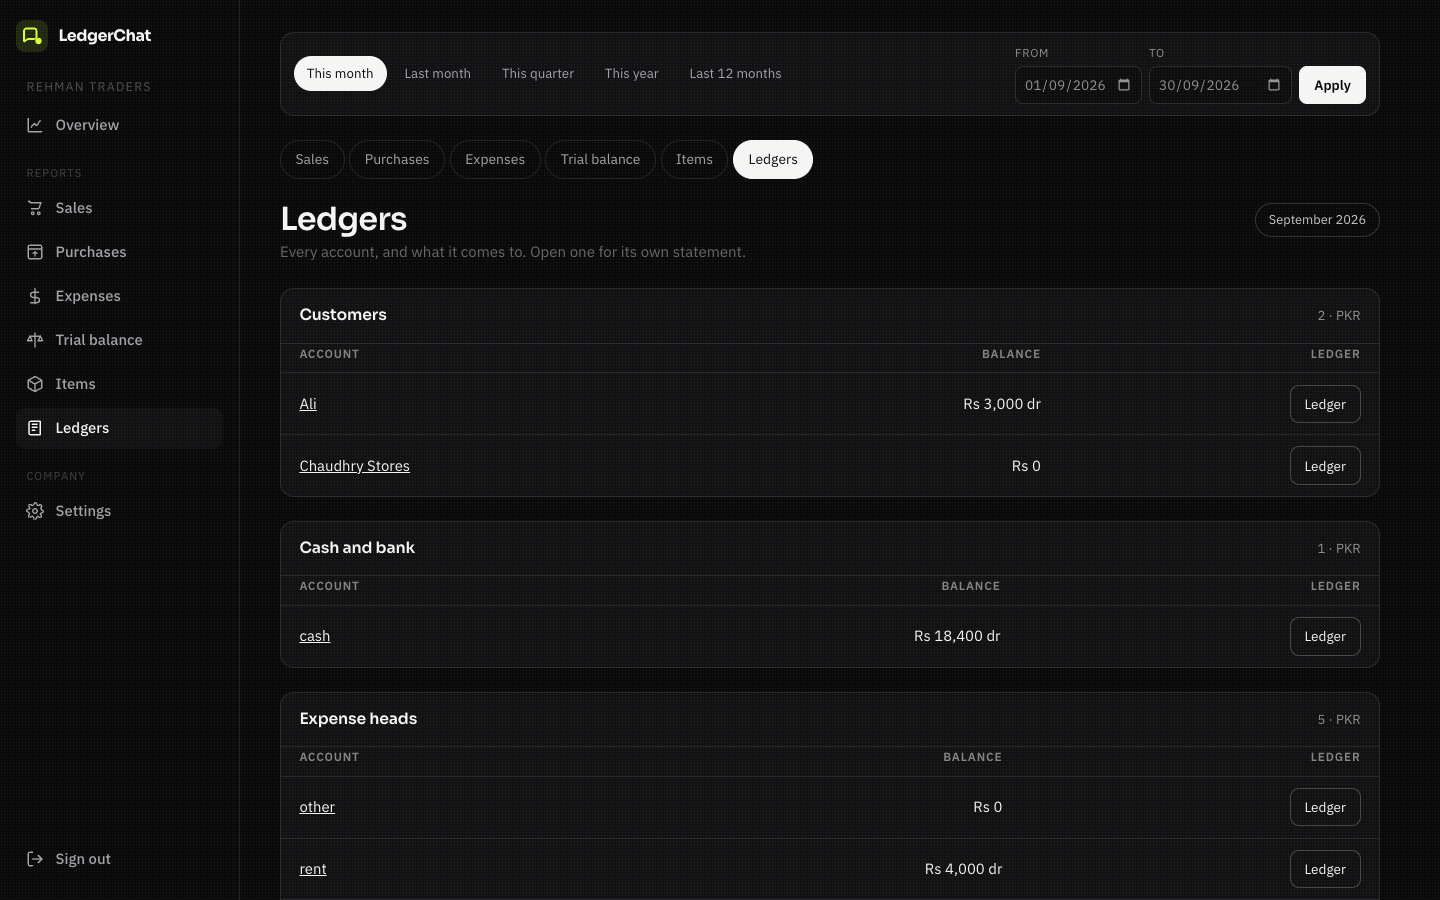Click the Settings gear icon
This screenshot has height=900, width=1440.
[35, 511]
